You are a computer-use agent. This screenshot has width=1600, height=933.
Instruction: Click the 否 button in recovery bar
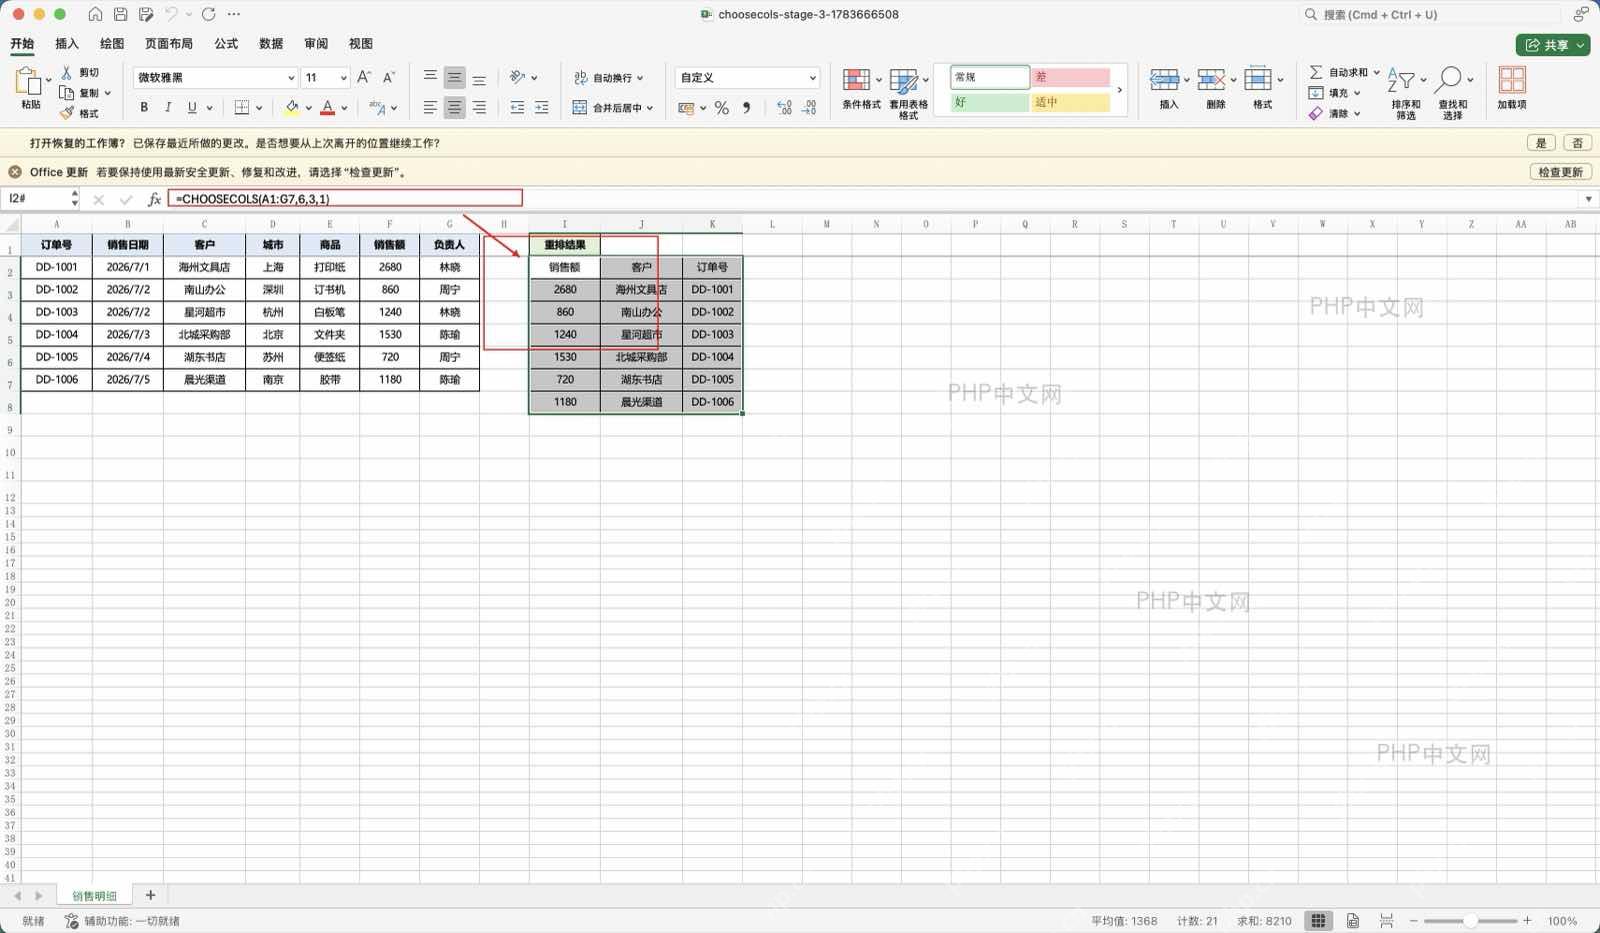click(x=1577, y=143)
